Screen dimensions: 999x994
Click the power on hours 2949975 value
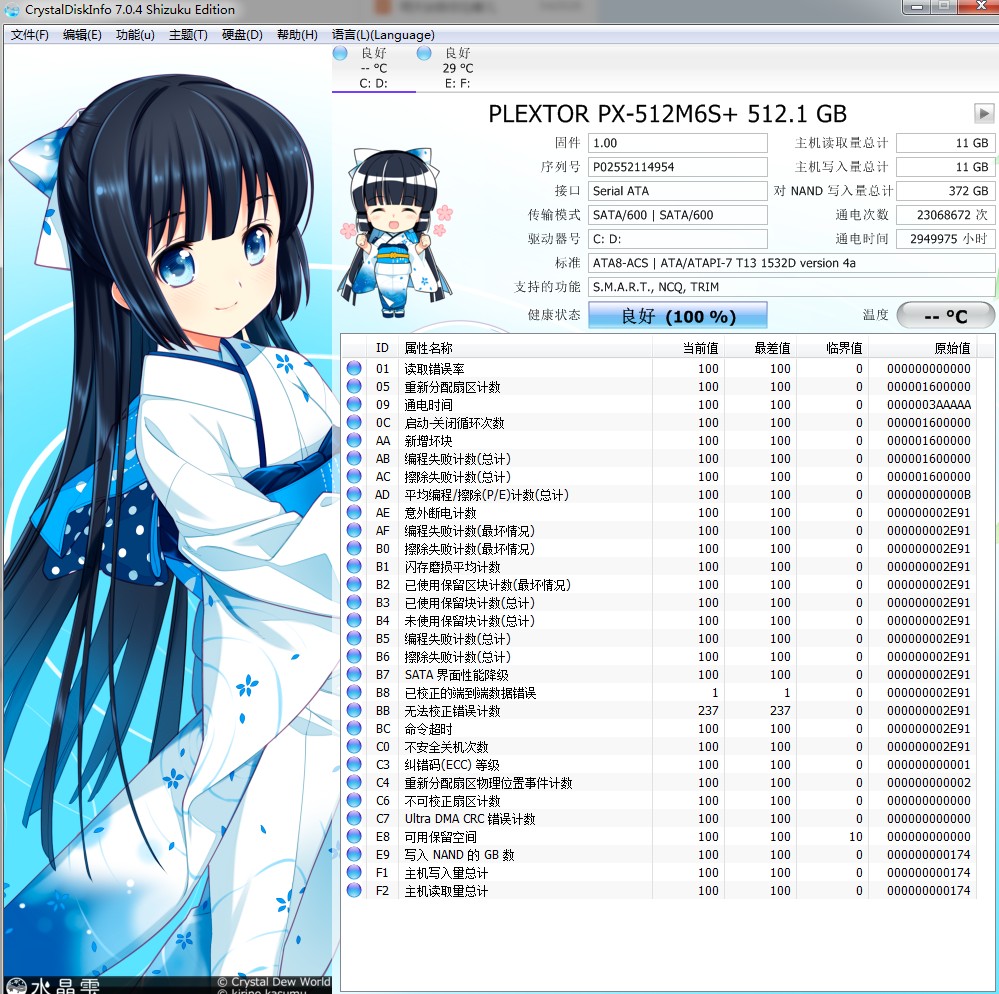[945, 239]
